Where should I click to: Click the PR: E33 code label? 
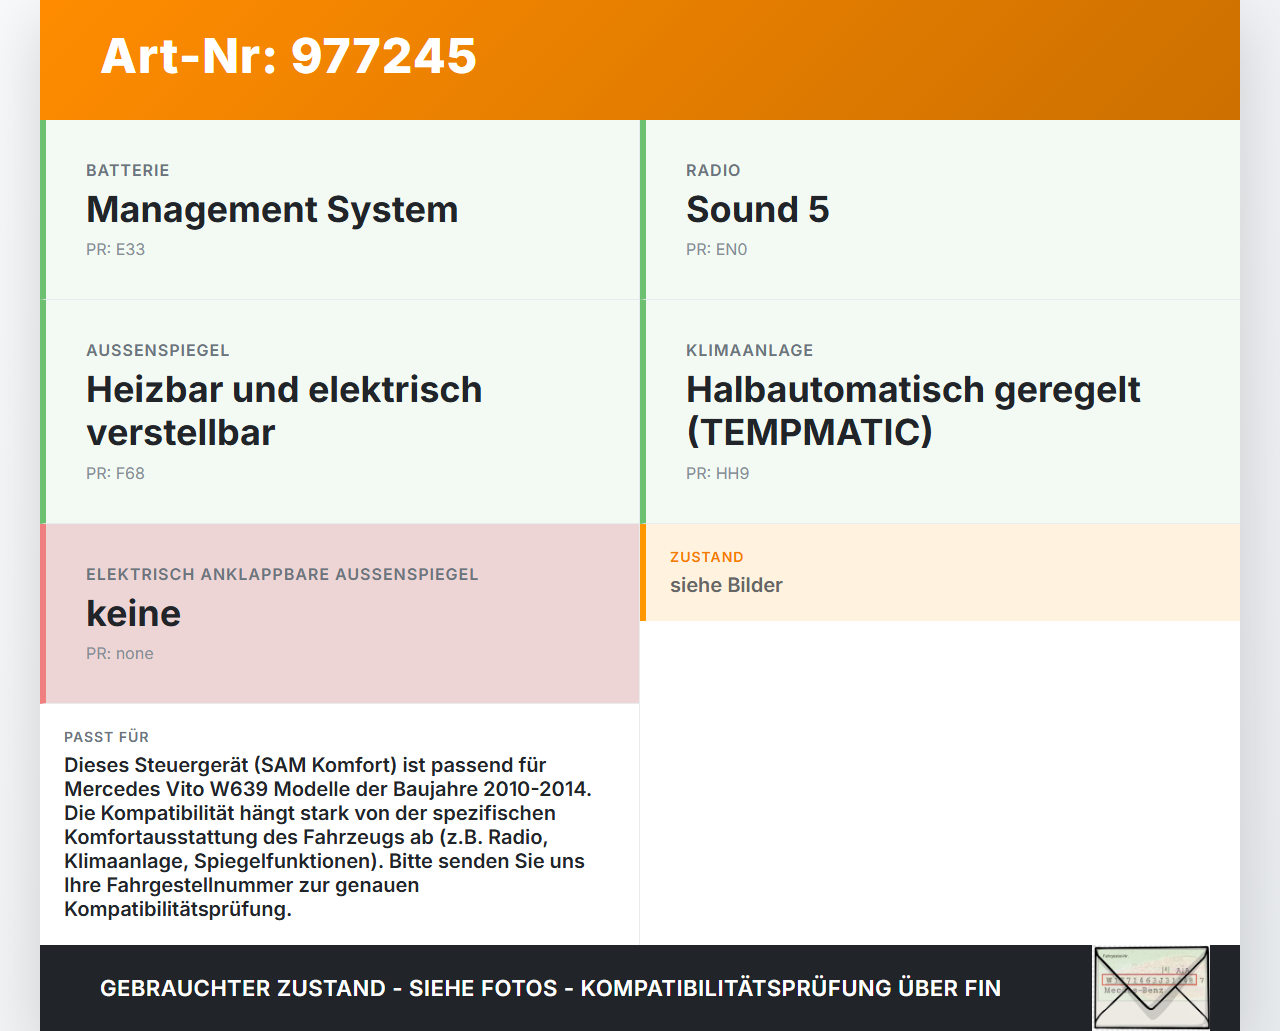(x=116, y=249)
